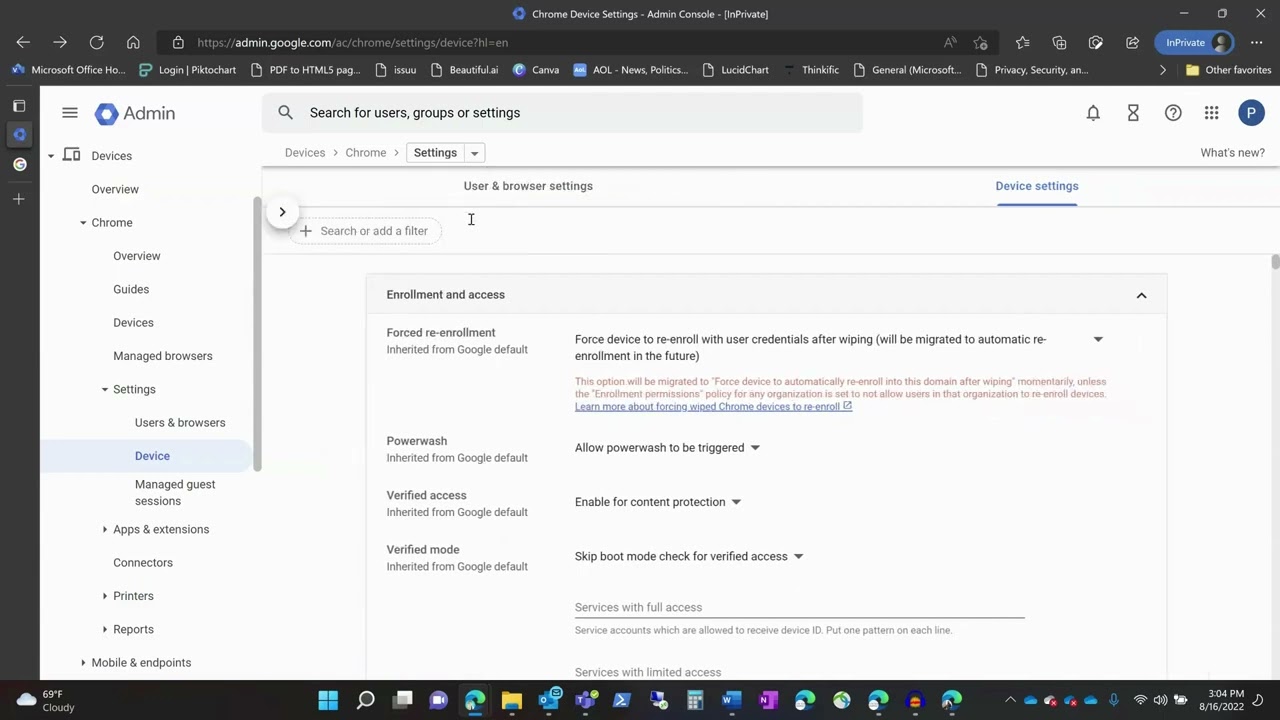1280x720 pixels.
Task: Open the tasks hourglass icon
Action: pos(1133,113)
